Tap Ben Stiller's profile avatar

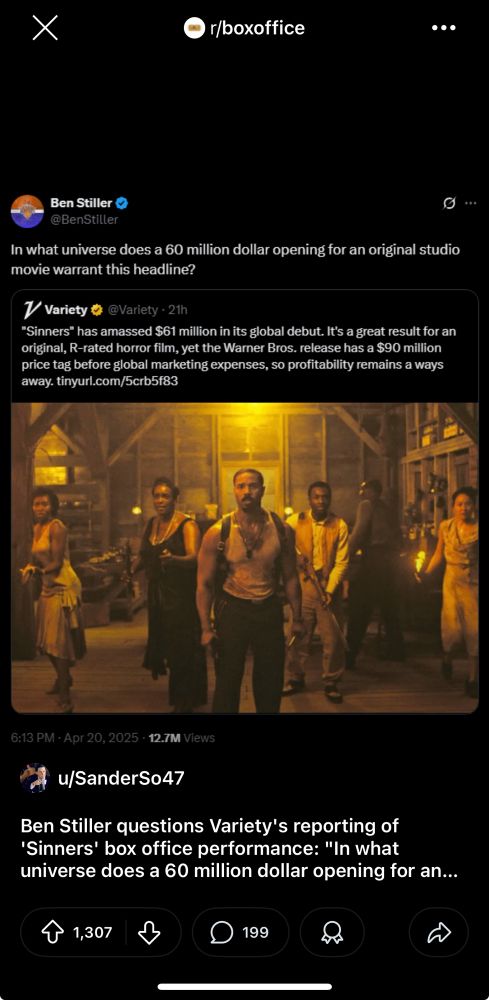27,211
